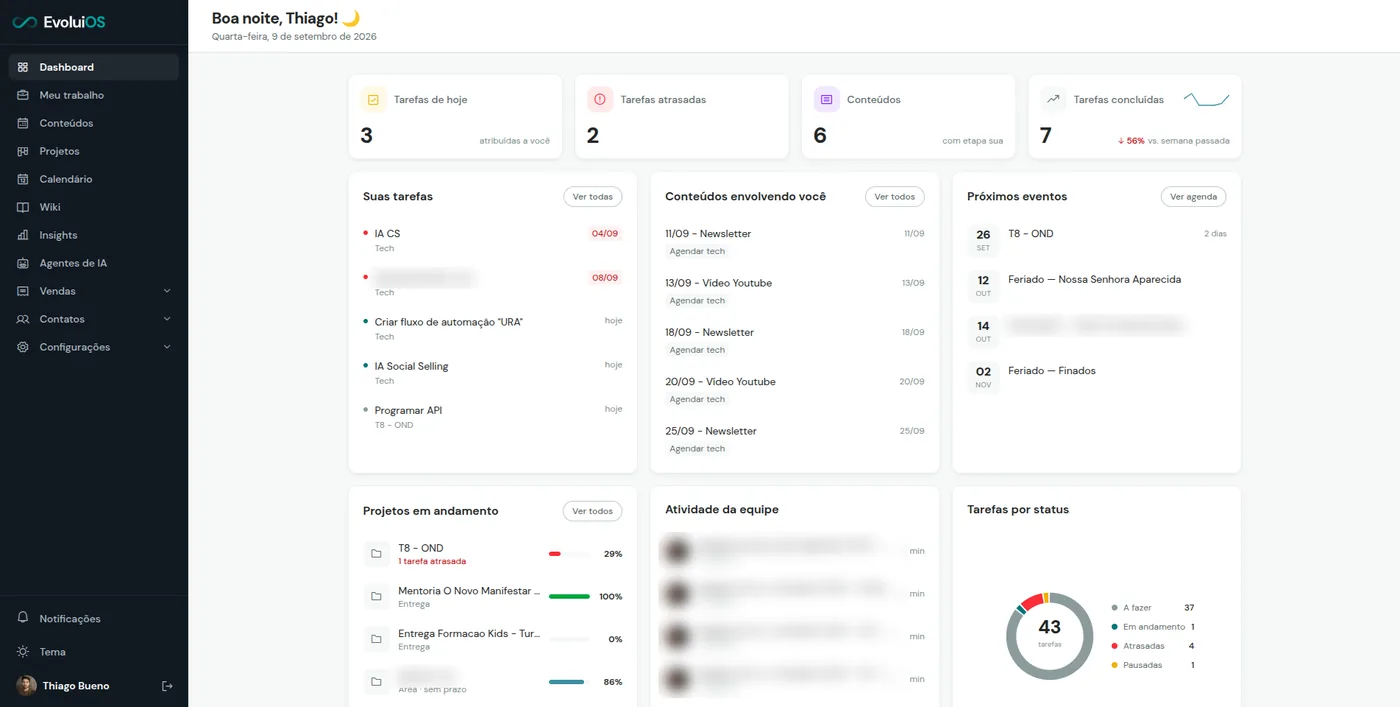1400x707 pixels.
Task: Open the Dashboard menu item
Action: click(94, 67)
